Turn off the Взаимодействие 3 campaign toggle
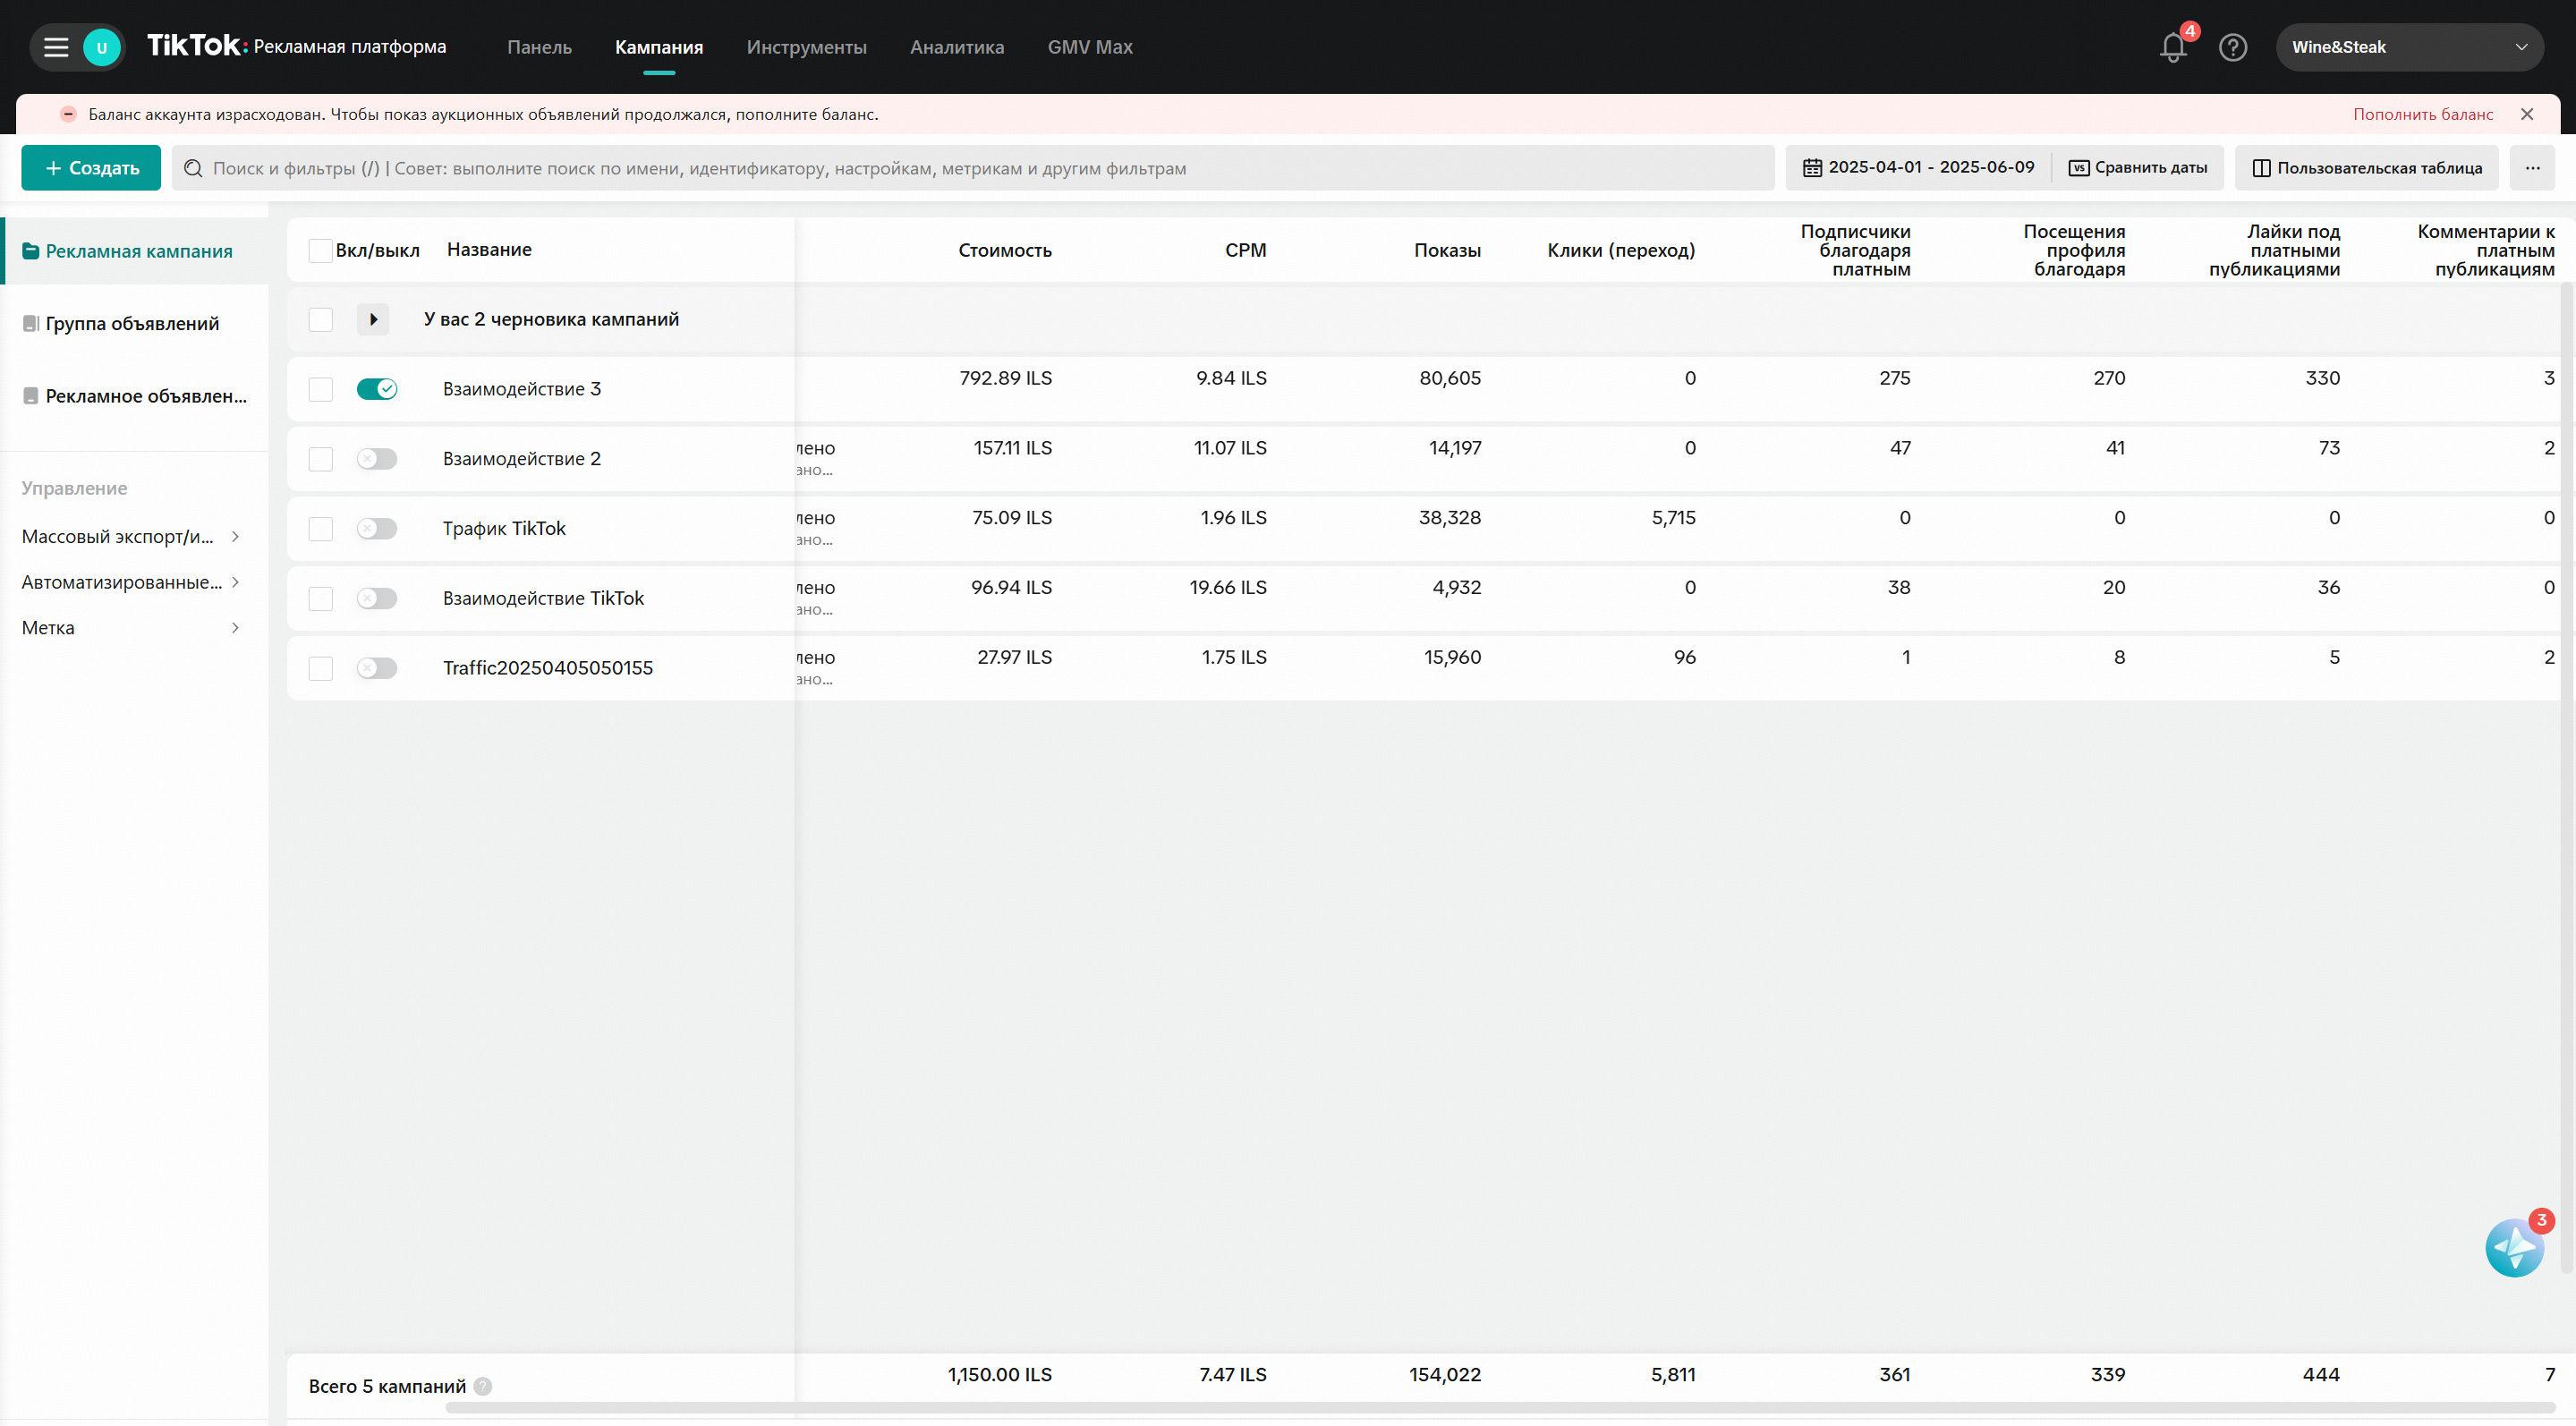Image resolution: width=2576 pixels, height=1426 pixels. [377, 389]
